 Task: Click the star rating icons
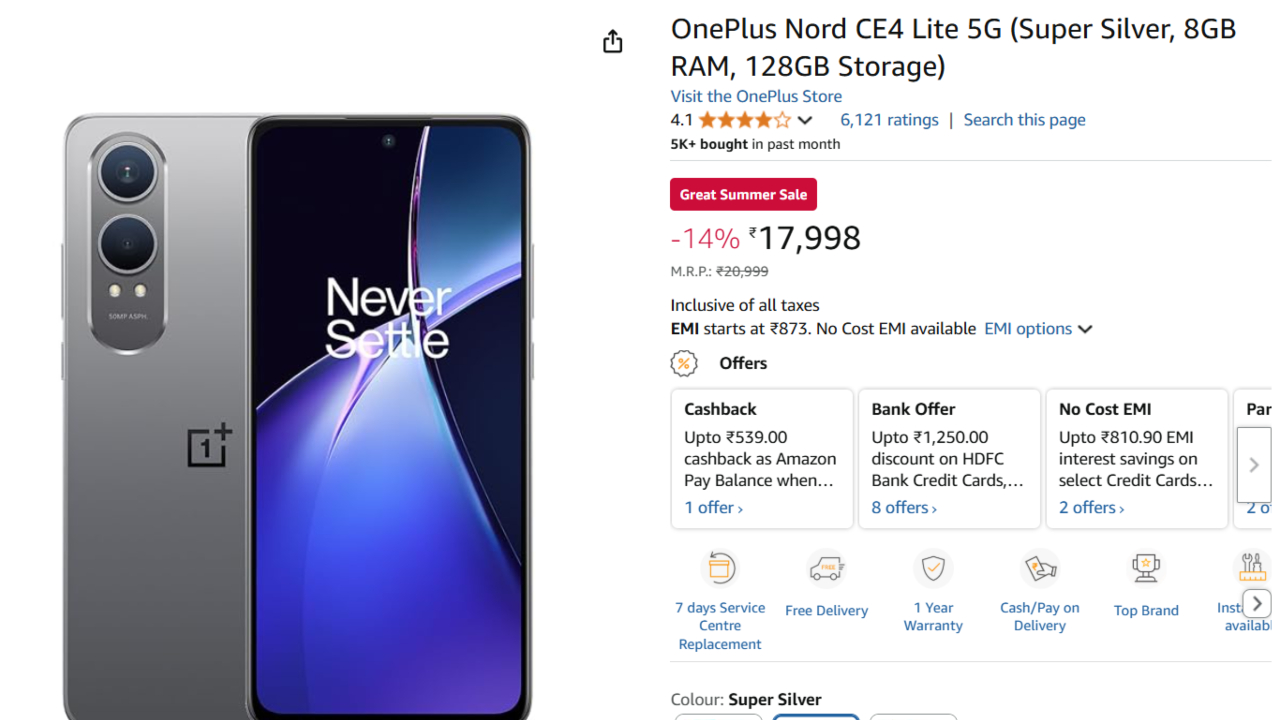744,120
